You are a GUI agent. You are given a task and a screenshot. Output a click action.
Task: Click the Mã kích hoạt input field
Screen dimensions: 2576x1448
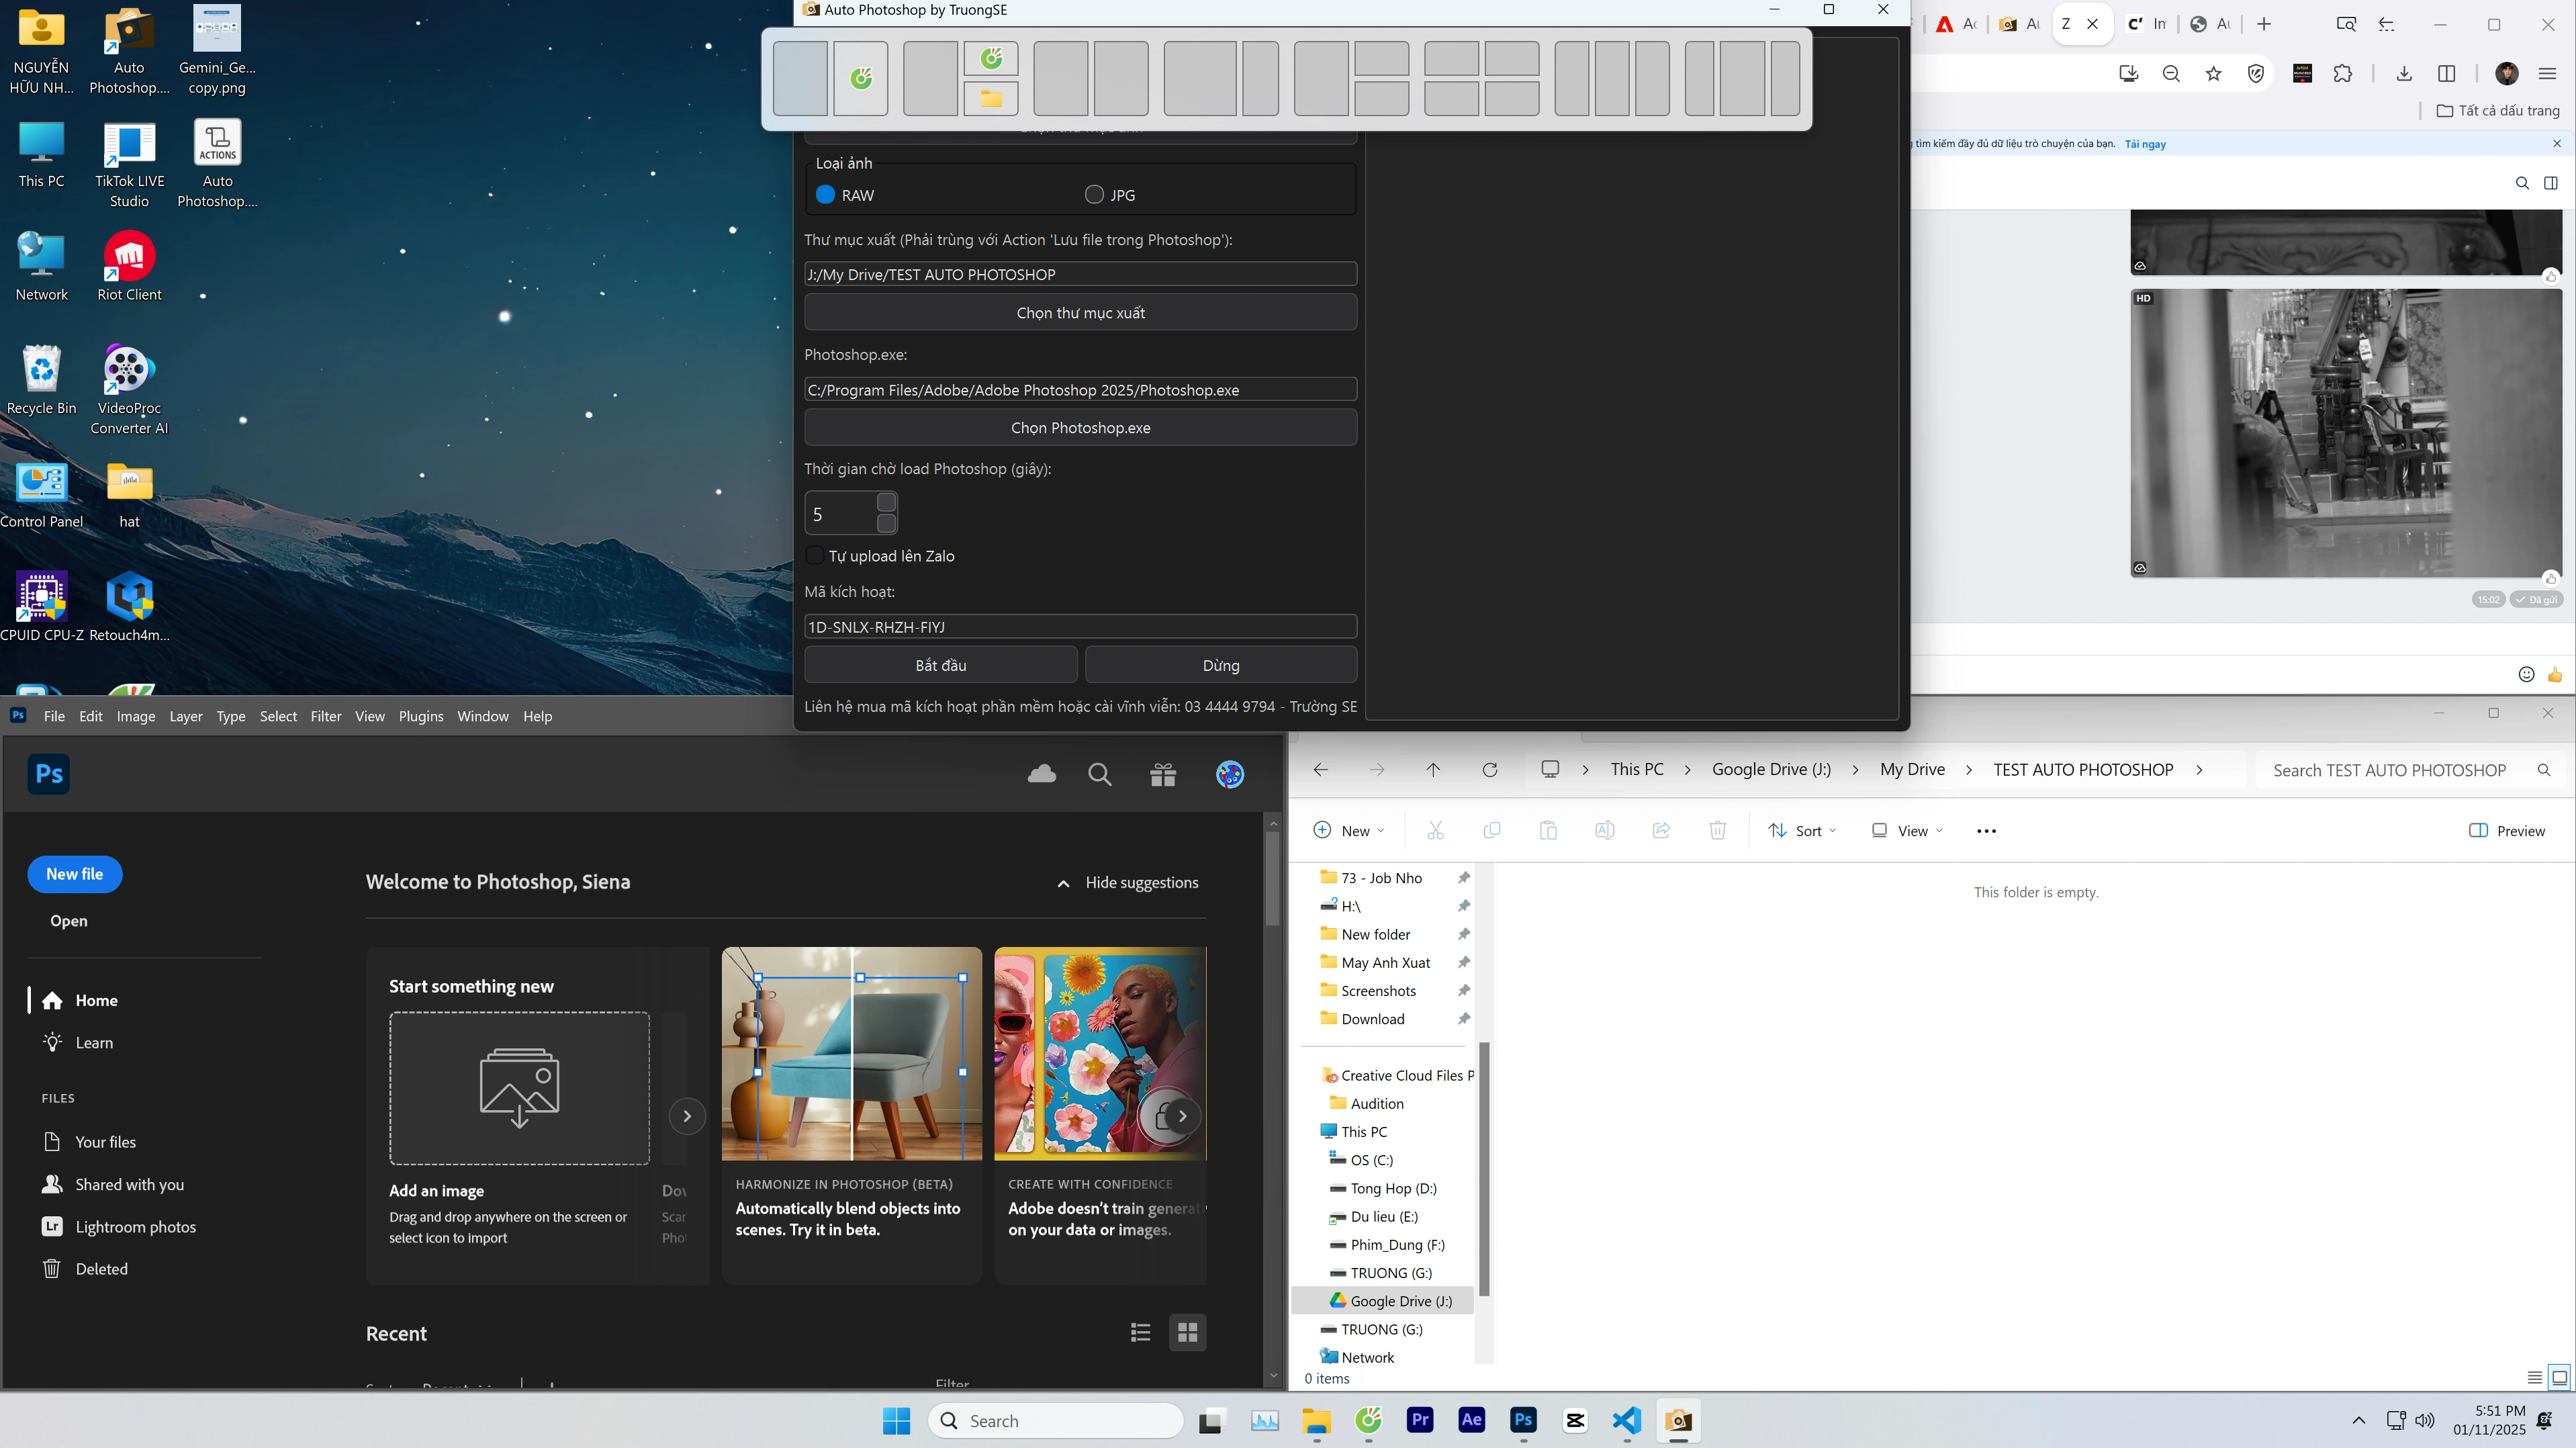(x=1080, y=627)
